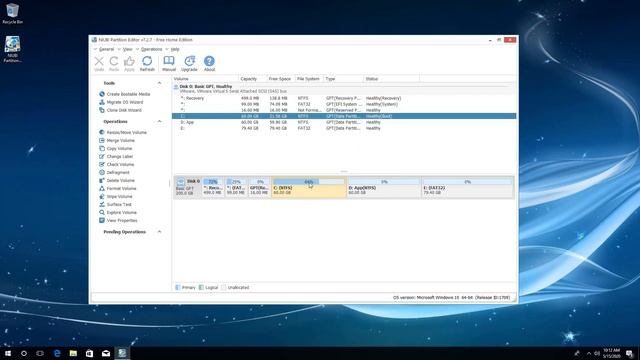The width and height of the screenshot is (640, 360).
Task: Click the Wipe Volume icon
Action: click(102, 196)
